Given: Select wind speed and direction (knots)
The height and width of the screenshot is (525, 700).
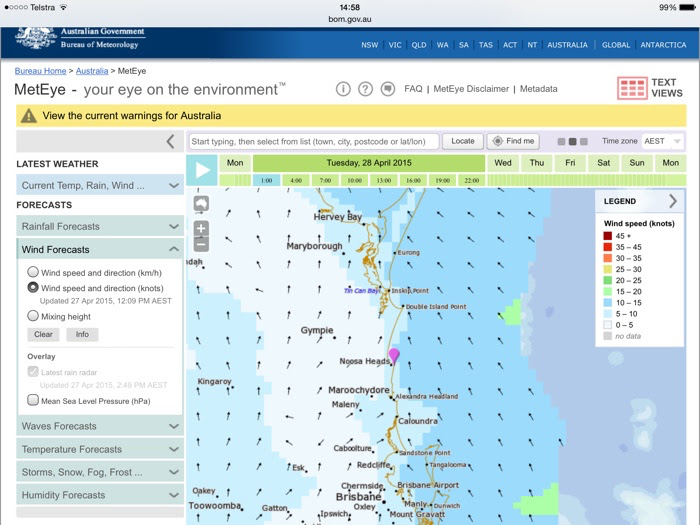Looking at the screenshot, I should (x=33, y=288).
